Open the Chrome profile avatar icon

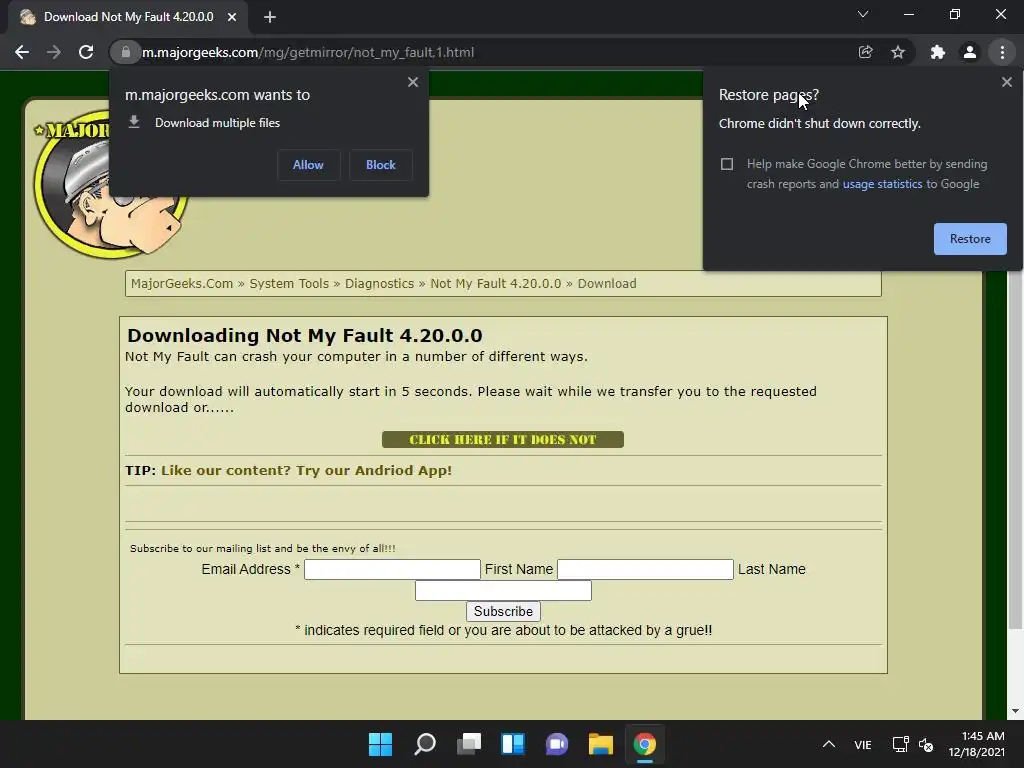coord(970,52)
